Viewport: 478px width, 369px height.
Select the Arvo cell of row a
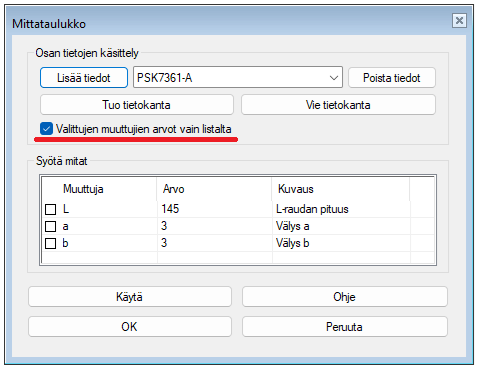click(215, 226)
